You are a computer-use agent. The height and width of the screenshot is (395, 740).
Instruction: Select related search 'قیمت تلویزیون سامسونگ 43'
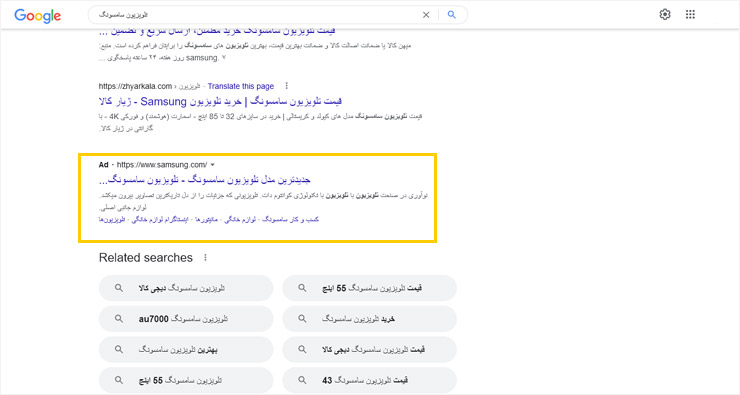[x=369, y=380]
